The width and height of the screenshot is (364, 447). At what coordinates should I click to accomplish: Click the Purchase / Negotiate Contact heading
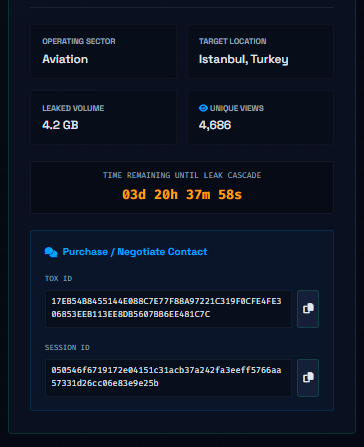pyautogui.click(x=135, y=252)
